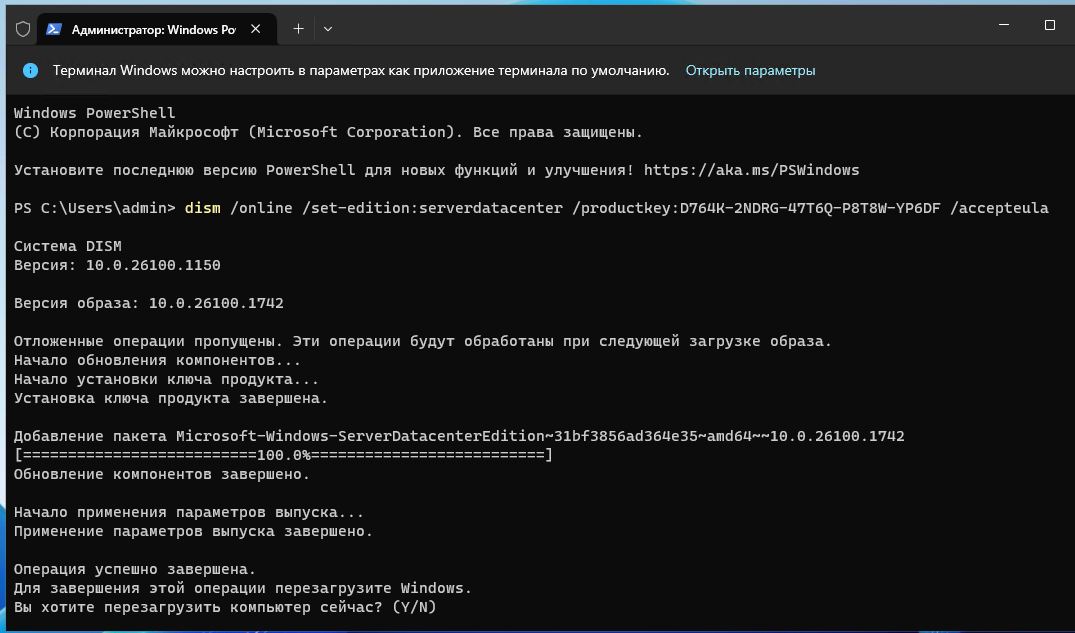Maximize the terminal window
The width and height of the screenshot is (1075, 633).
point(1049,26)
